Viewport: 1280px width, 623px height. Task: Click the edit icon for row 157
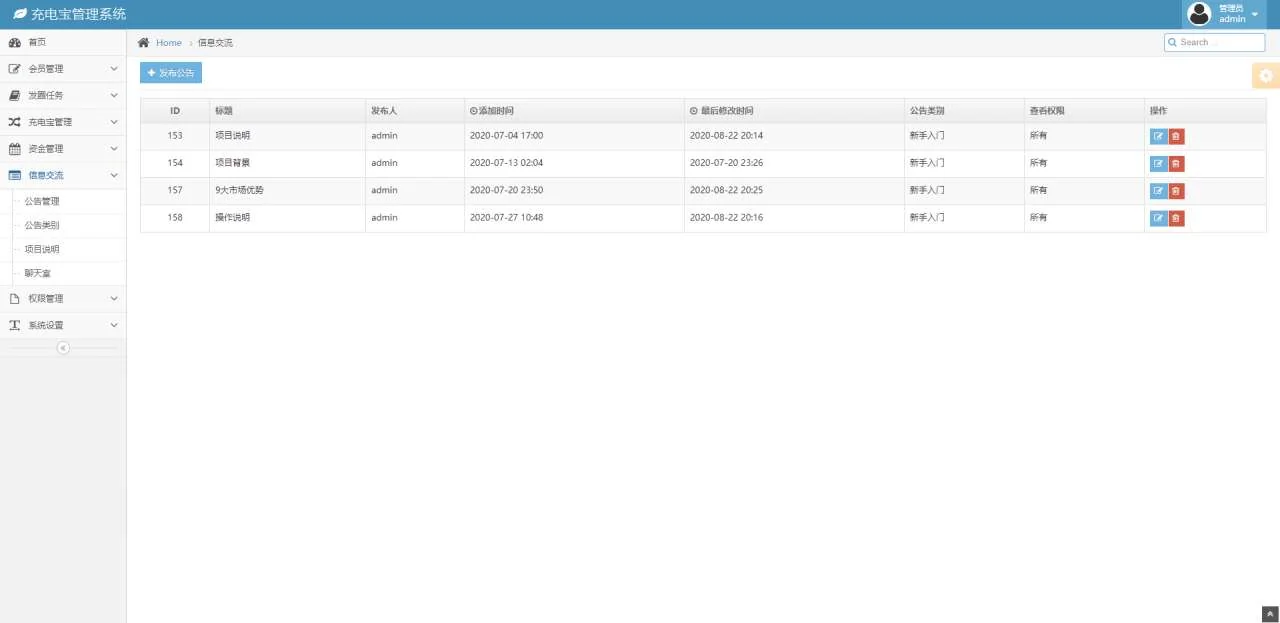1158,191
